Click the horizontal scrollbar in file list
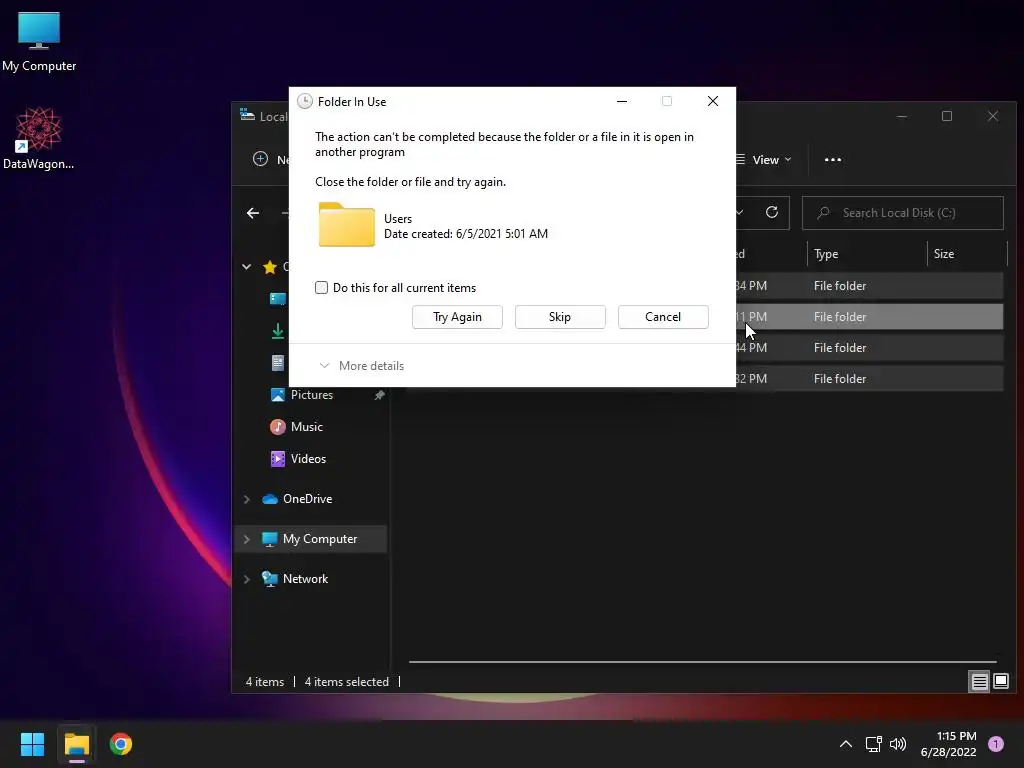This screenshot has width=1024, height=768. [702, 662]
